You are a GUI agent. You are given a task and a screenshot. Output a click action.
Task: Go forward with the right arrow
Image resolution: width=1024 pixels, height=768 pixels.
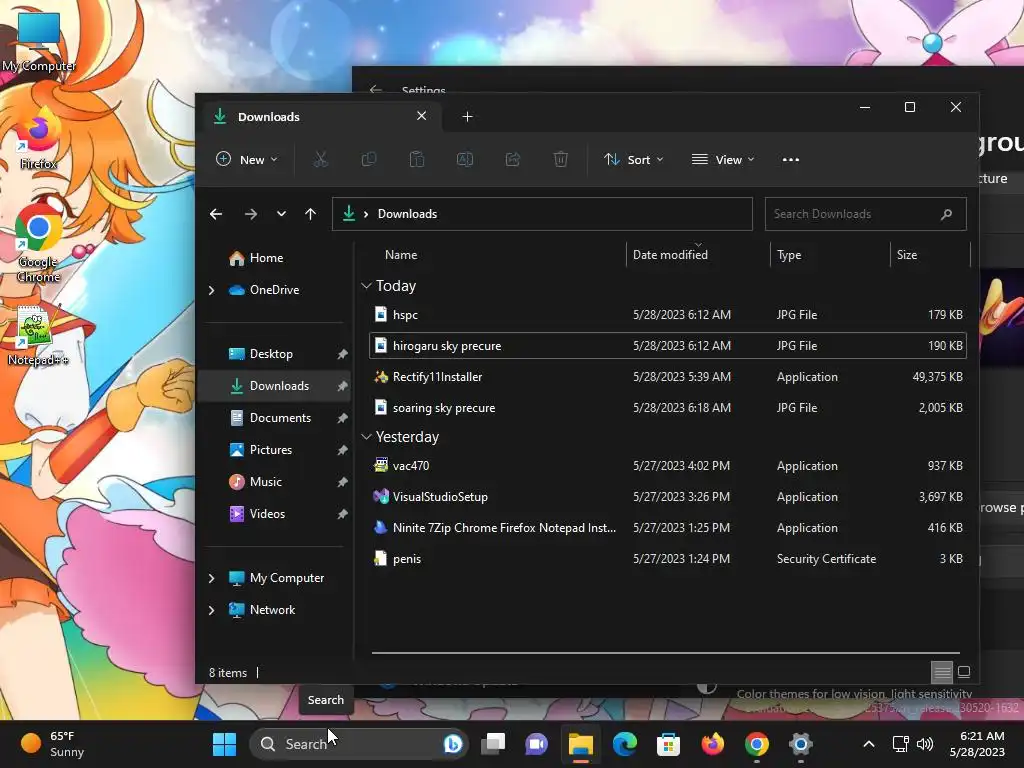click(251, 214)
